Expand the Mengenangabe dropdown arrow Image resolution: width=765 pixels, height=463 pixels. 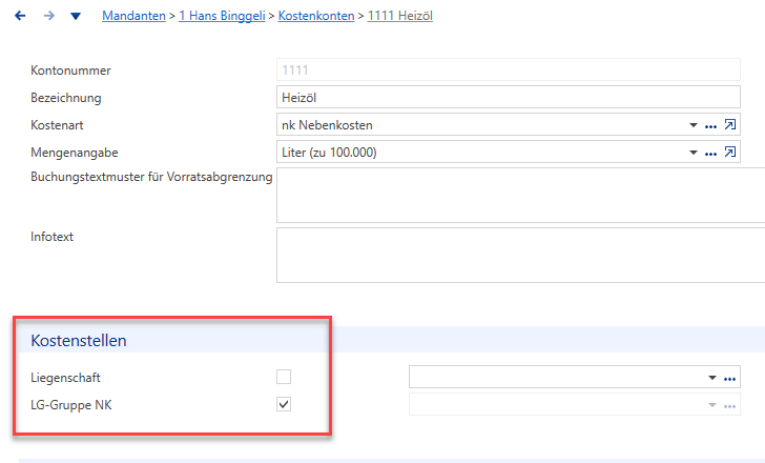coord(693,153)
